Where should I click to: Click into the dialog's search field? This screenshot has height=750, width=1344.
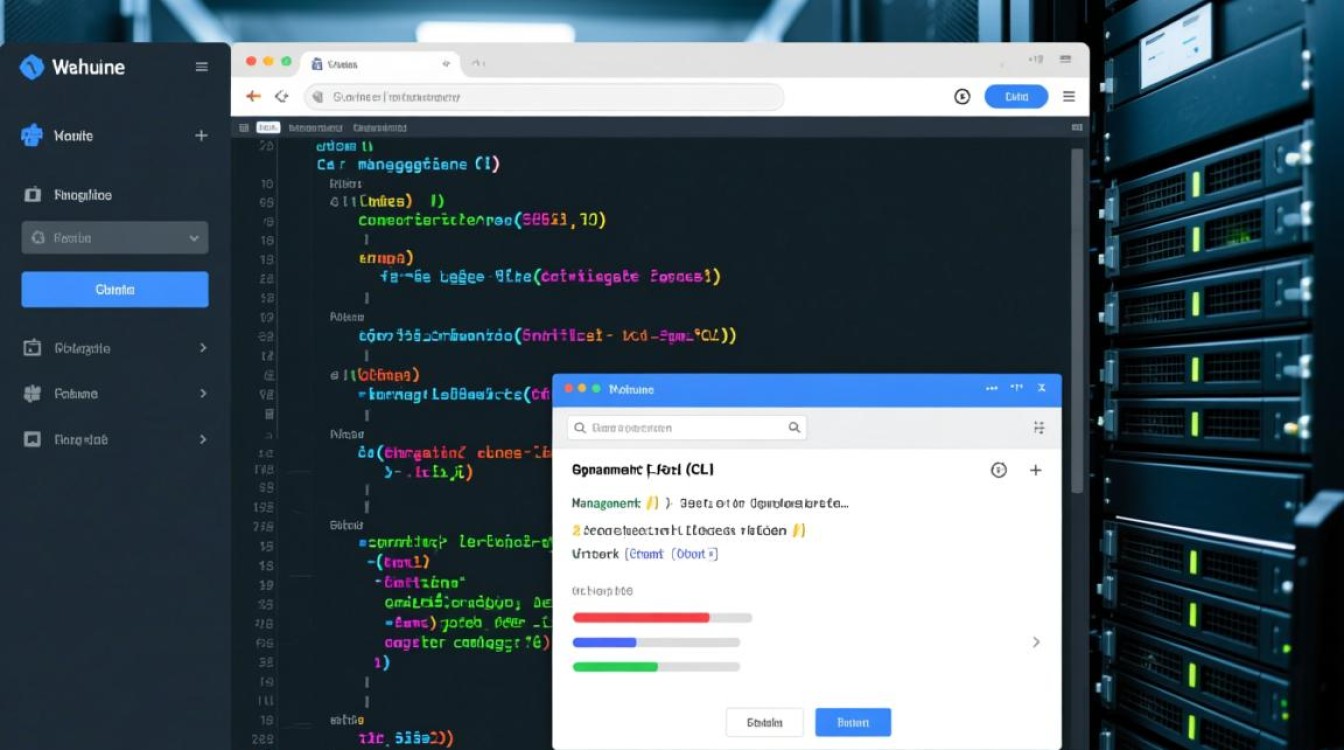tap(680, 428)
